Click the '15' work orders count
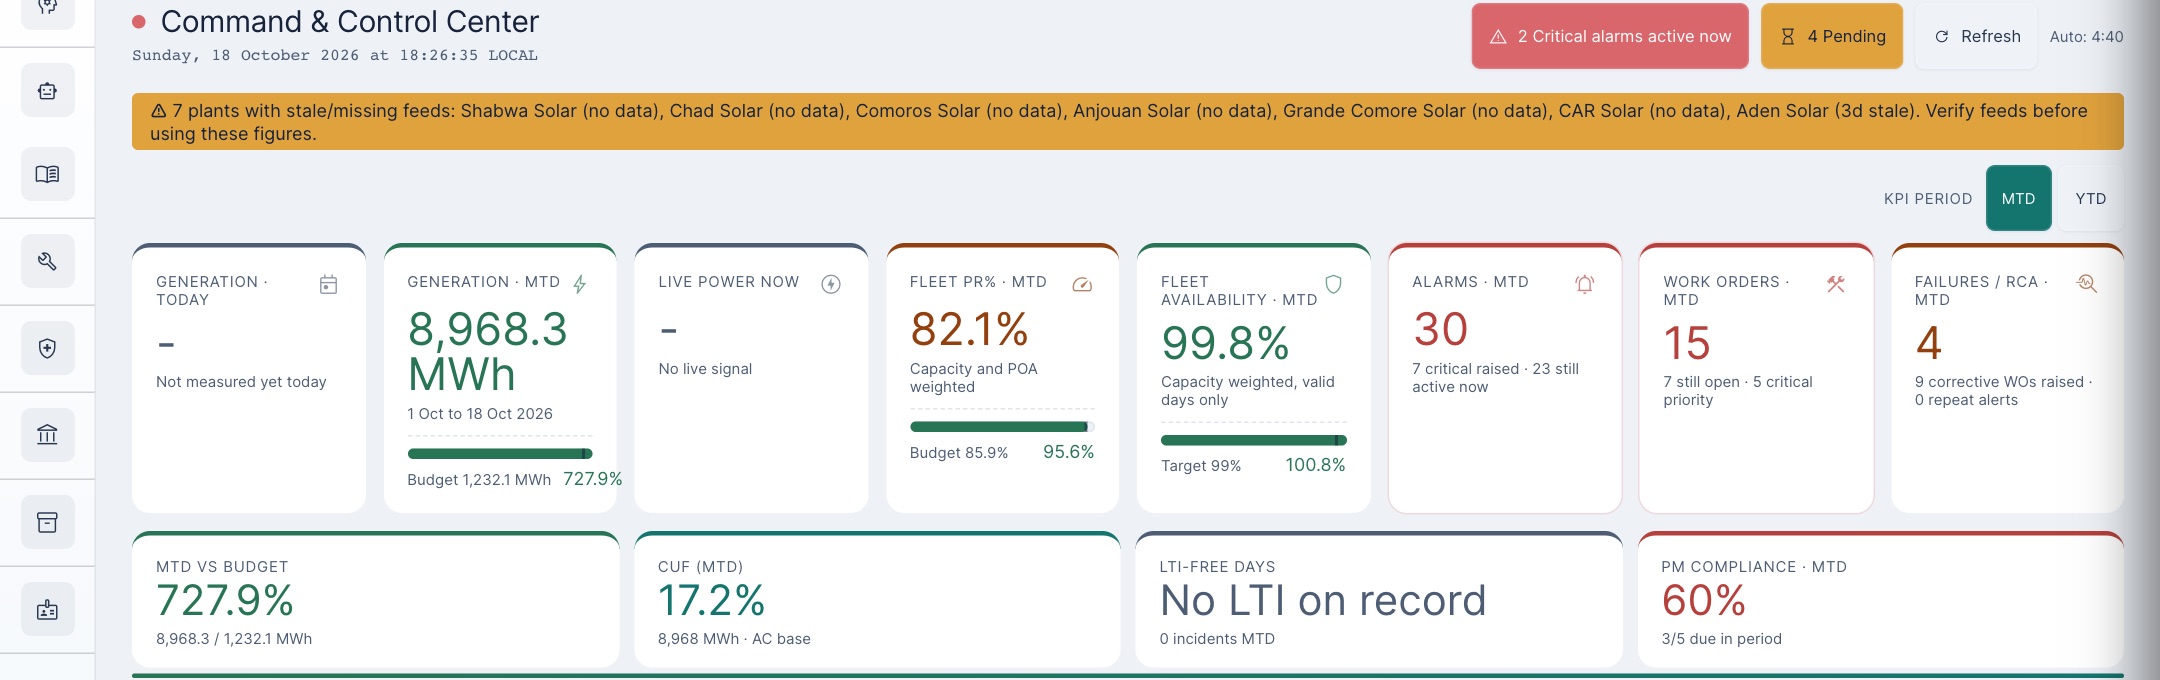Viewport: 2160px width, 680px height. (1687, 343)
